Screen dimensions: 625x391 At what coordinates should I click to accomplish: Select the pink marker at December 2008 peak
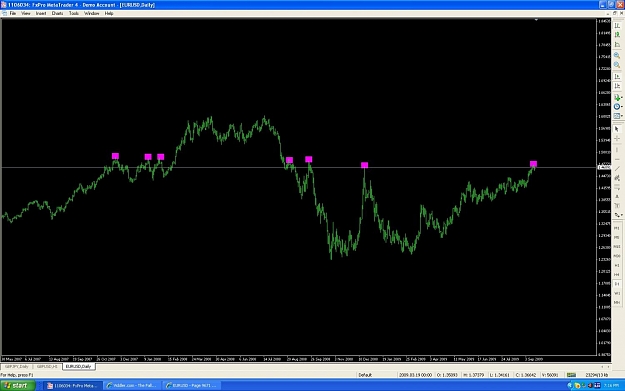(364, 165)
